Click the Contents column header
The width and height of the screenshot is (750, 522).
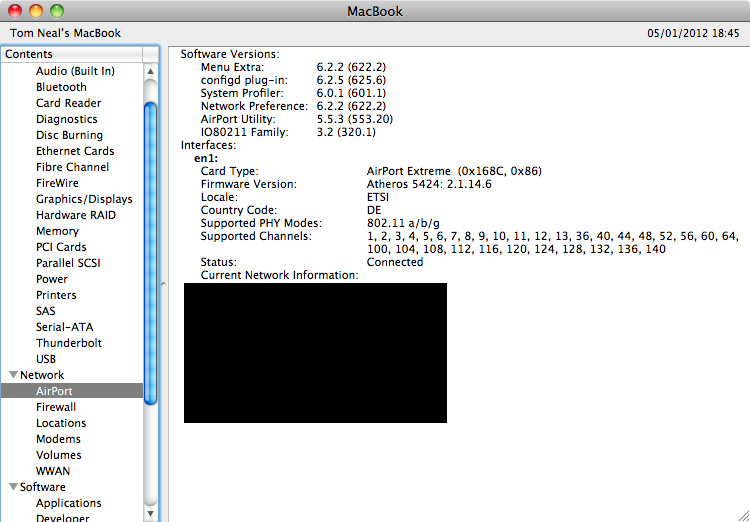(x=72, y=54)
